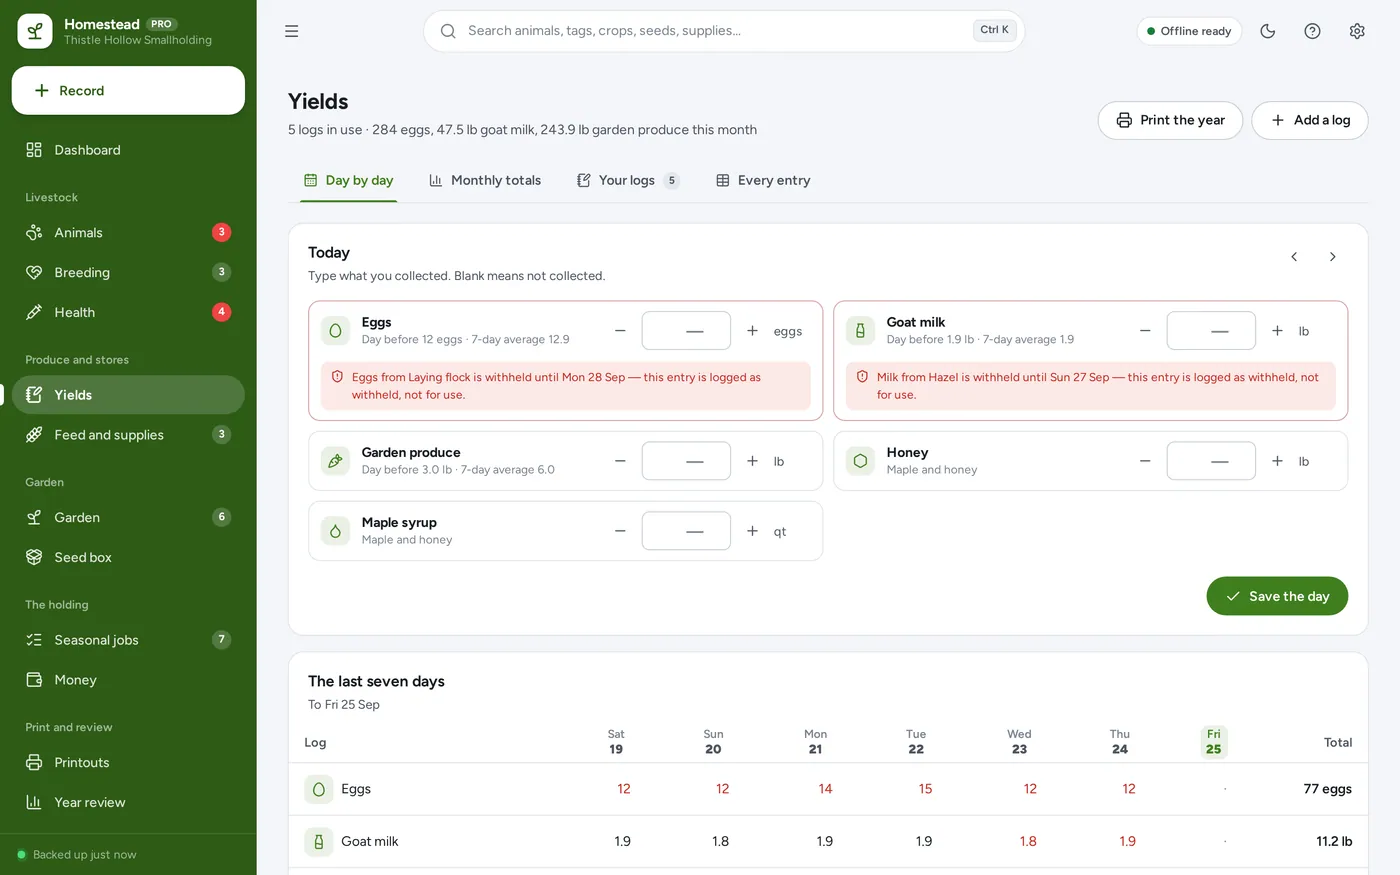Open Health in sidebar

(128, 312)
